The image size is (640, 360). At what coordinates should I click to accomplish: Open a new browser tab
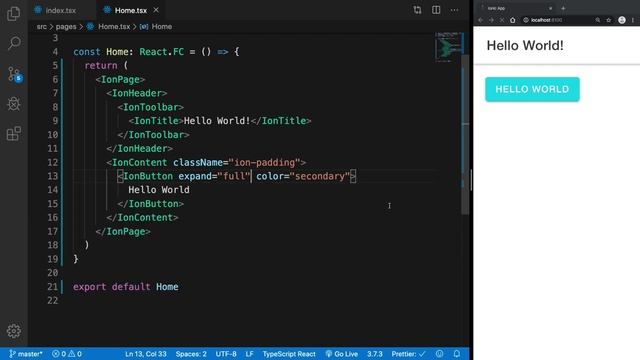(x=563, y=8)
